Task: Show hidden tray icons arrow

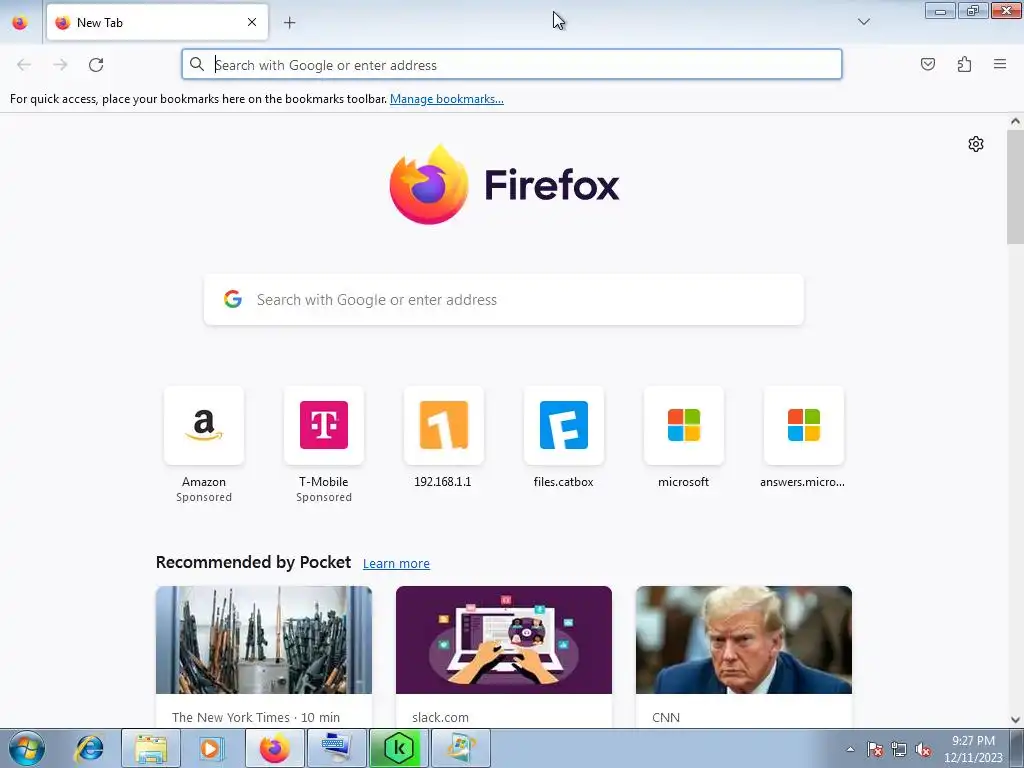Action: (x=850, y=749)
